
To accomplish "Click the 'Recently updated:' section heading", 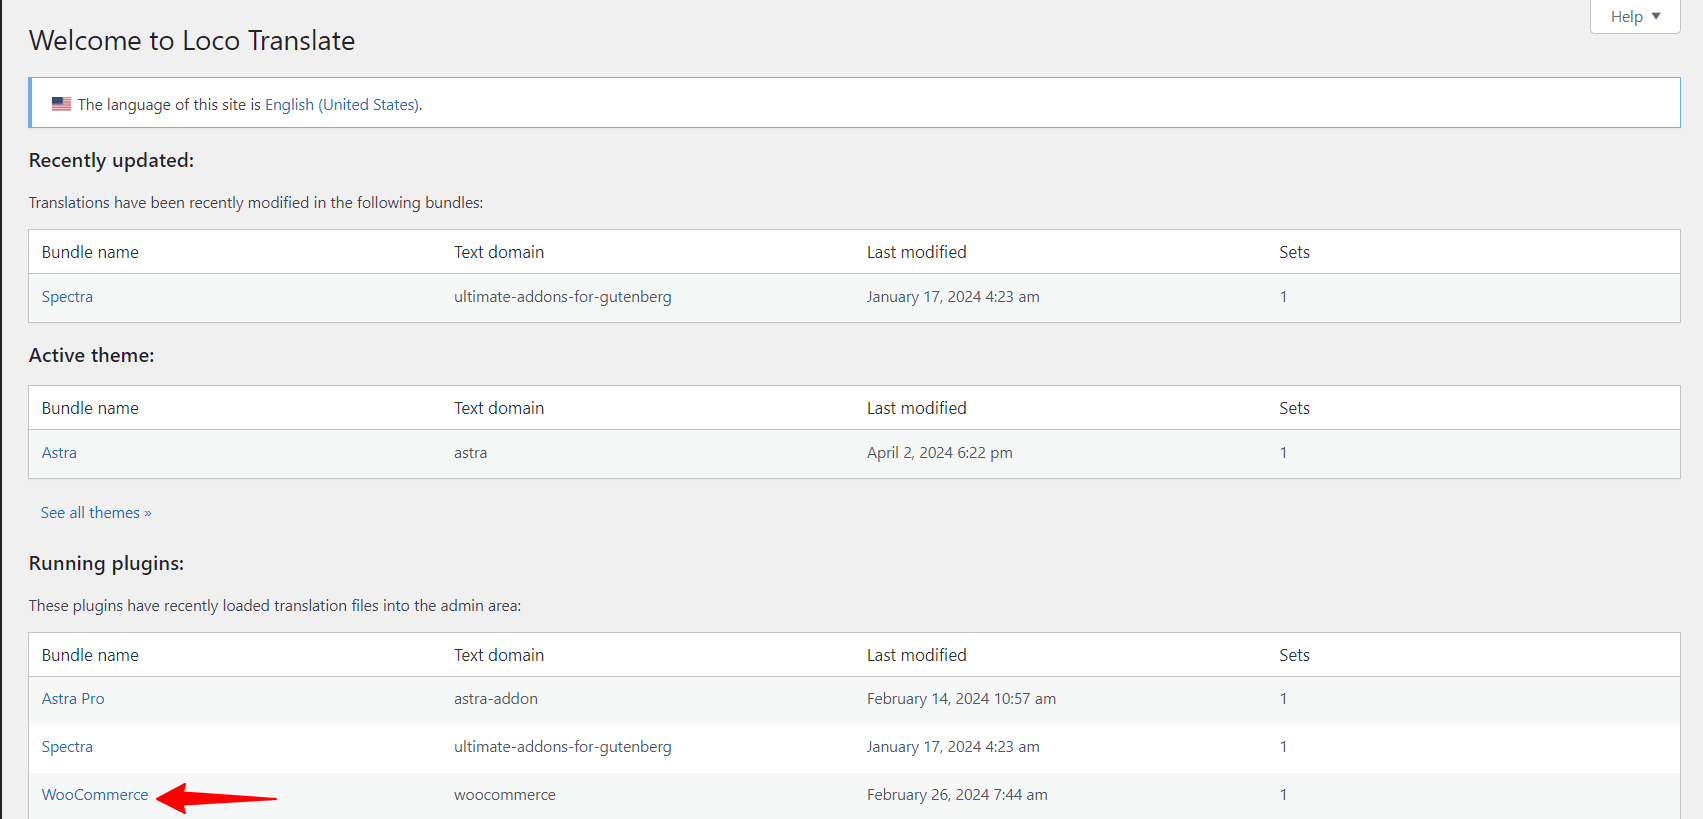I will [x=111, y=161].
